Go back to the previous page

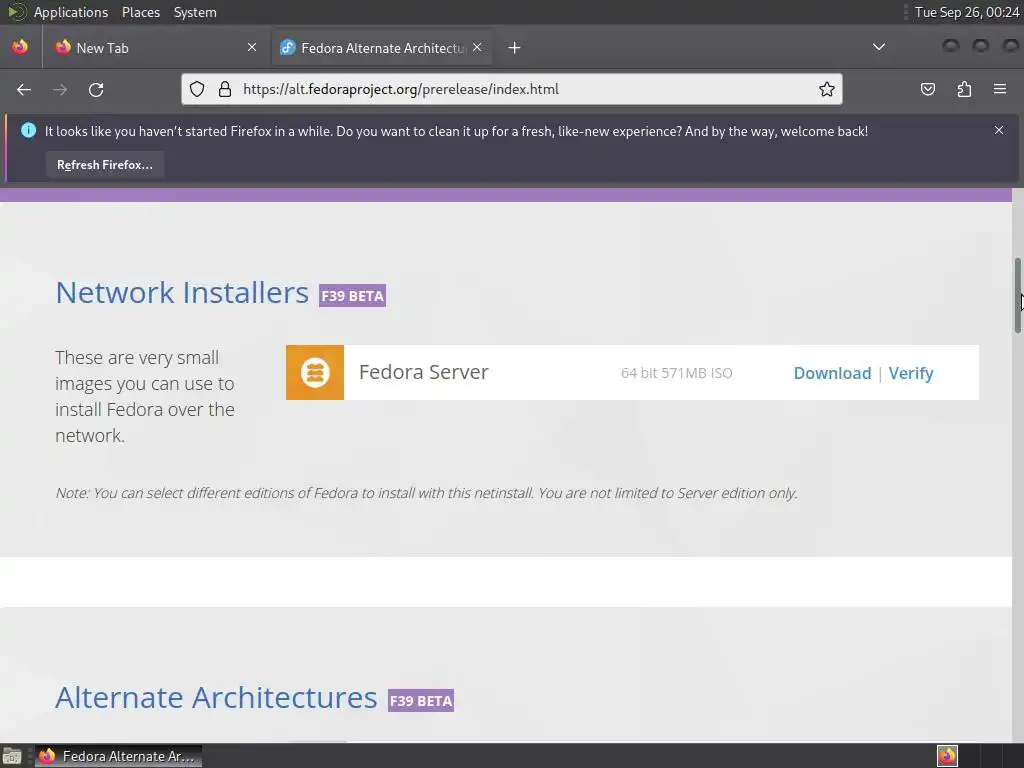(24, 89)
